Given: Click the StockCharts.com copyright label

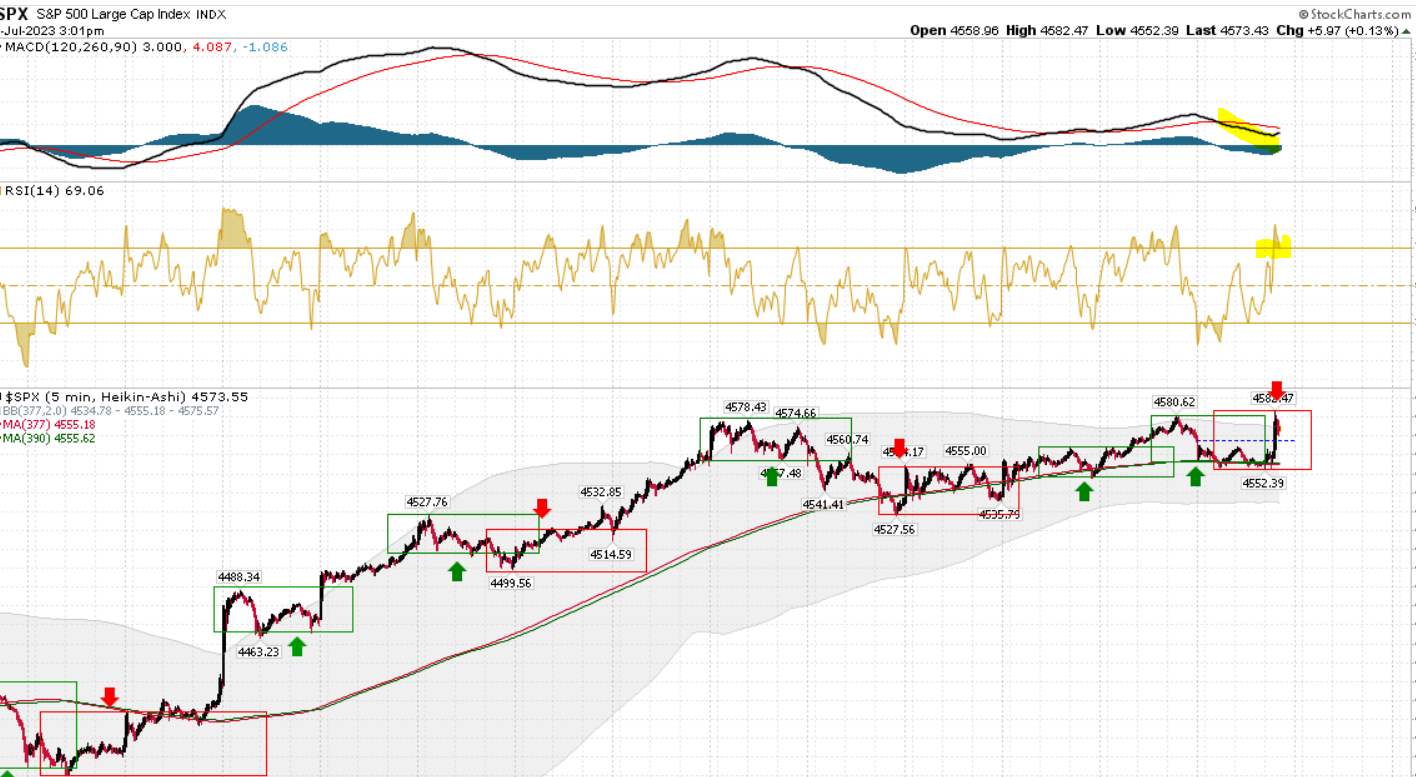Looking at the screenshot, I should (x=1353, y=14).
